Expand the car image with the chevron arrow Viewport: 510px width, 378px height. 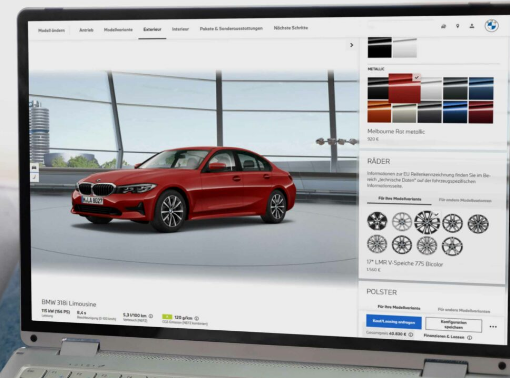point(351,45)
